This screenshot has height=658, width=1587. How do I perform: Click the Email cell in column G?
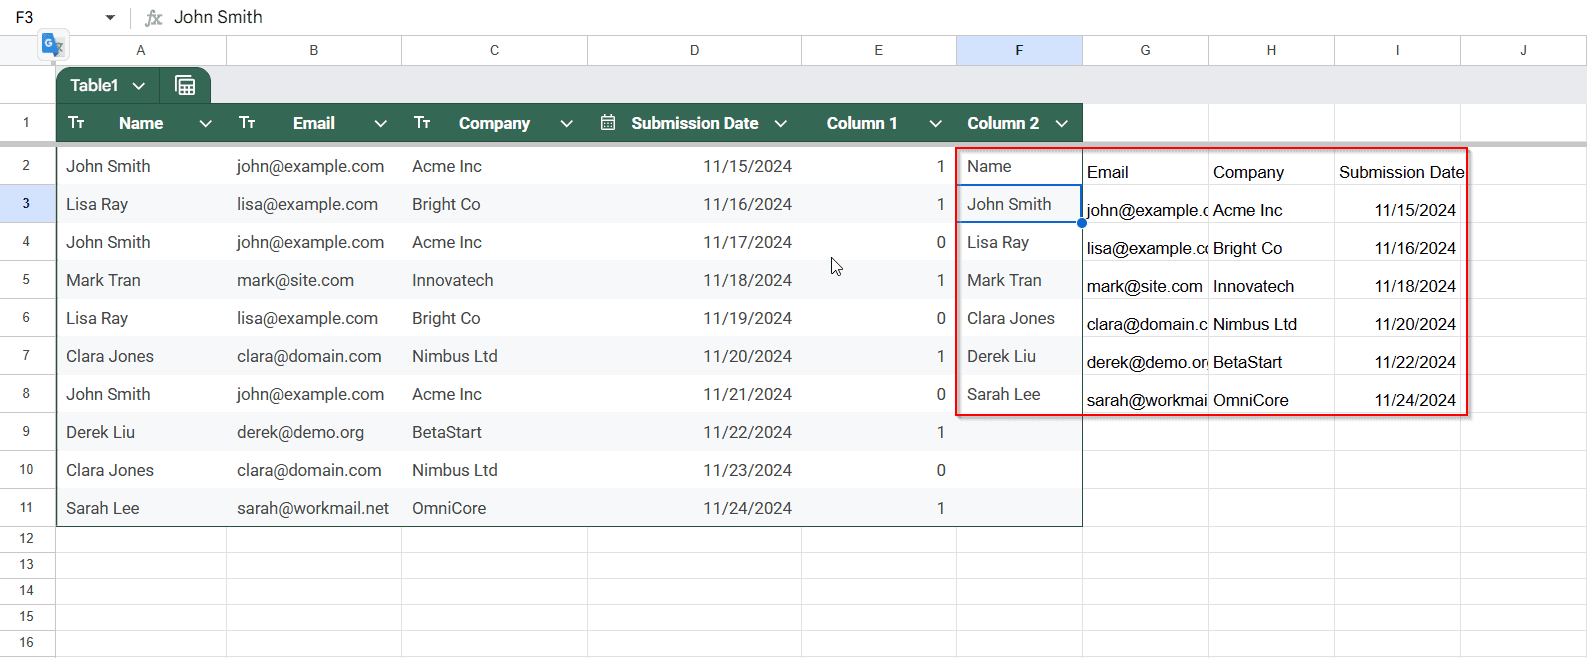tap(1145, 166)
